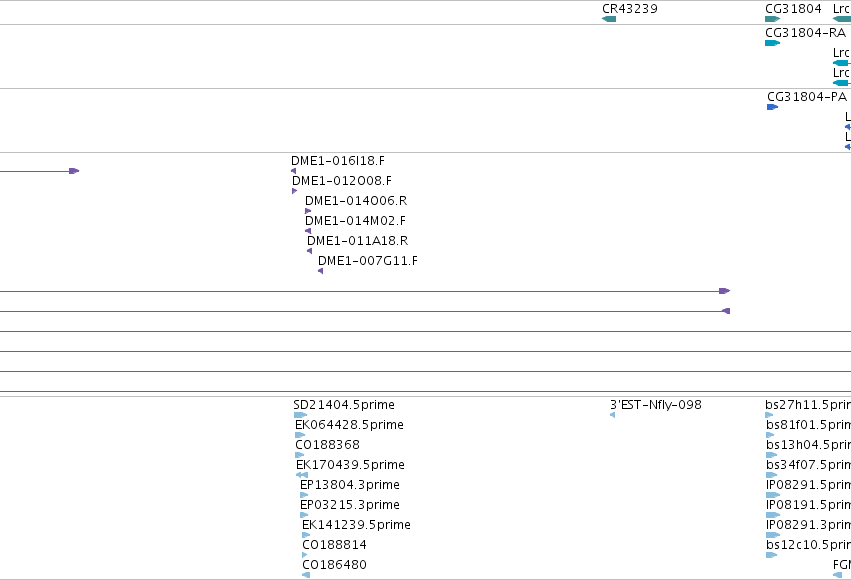Select protein CG31804-PA label
This screenshot has height=580, width=851.
pyautogui.click(x=807, y=97)
